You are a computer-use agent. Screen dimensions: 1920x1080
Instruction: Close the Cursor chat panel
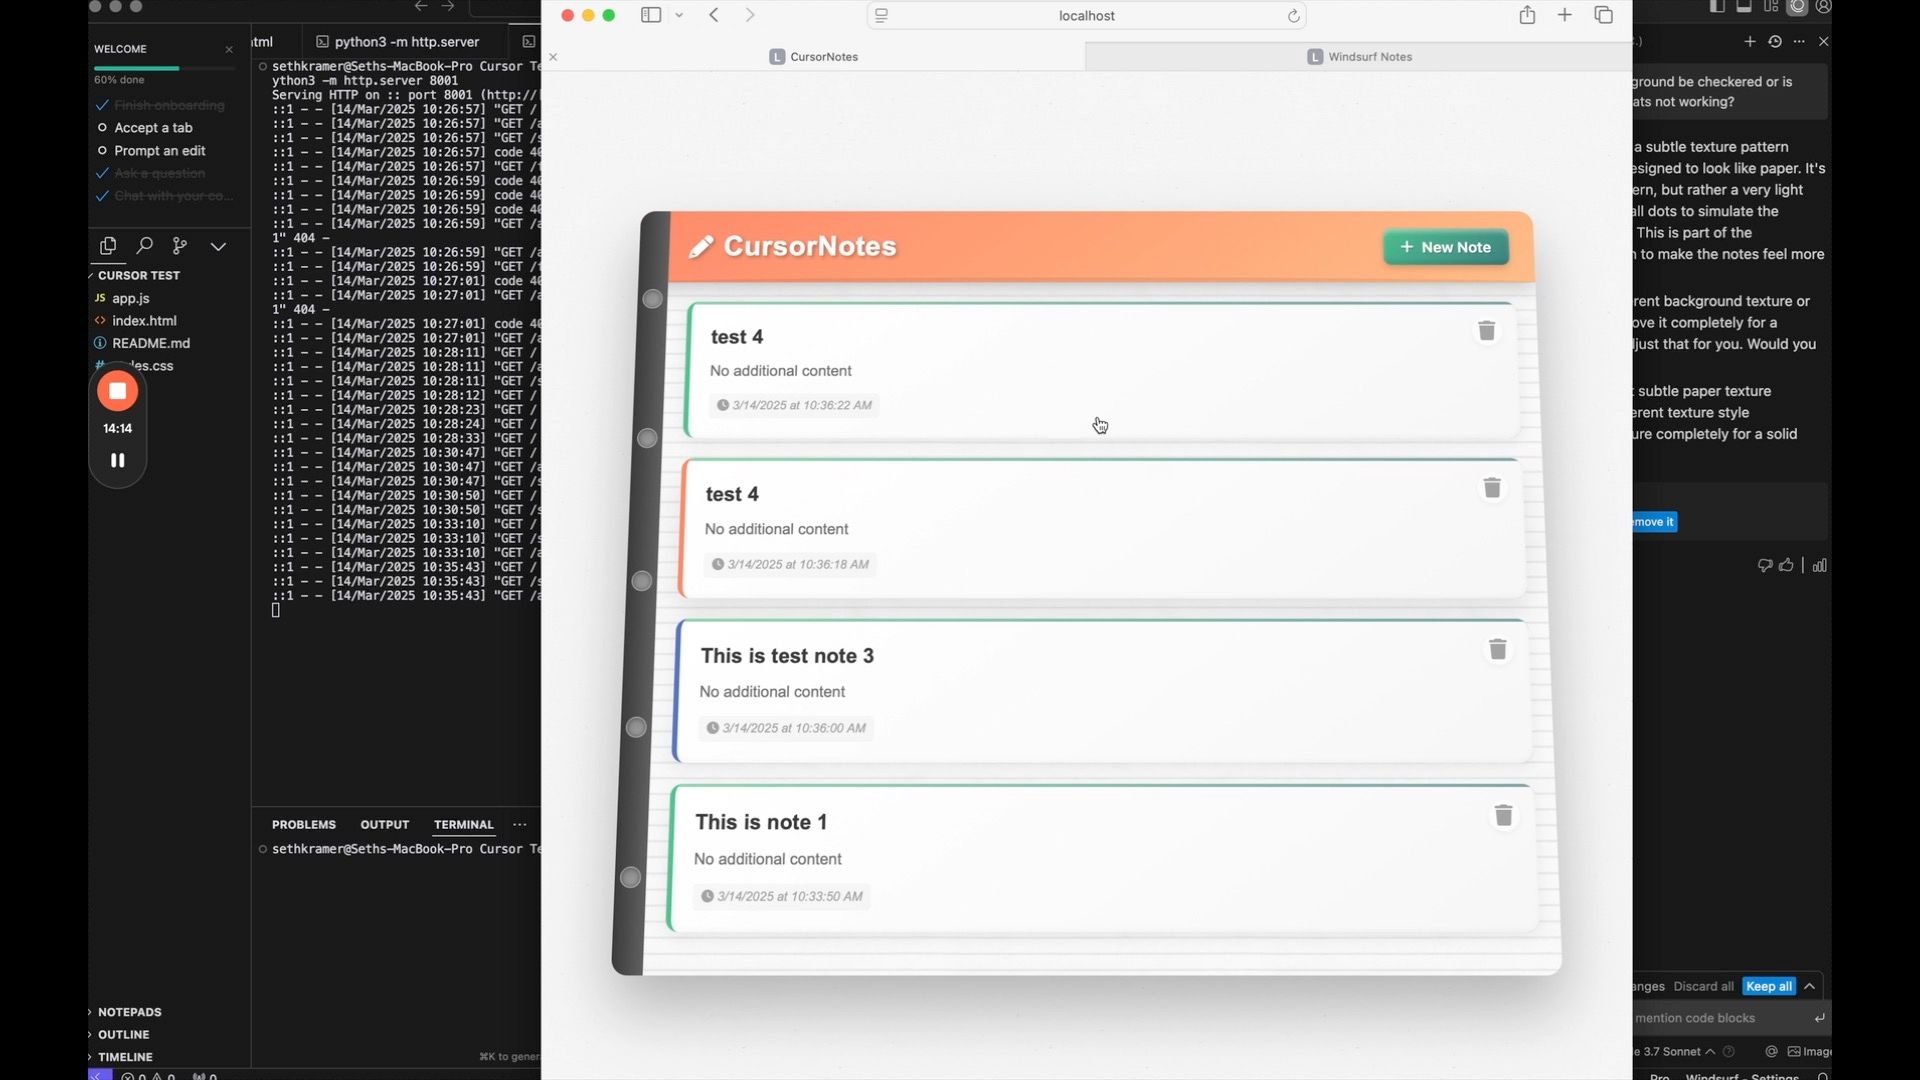(x=1823, y=42)
